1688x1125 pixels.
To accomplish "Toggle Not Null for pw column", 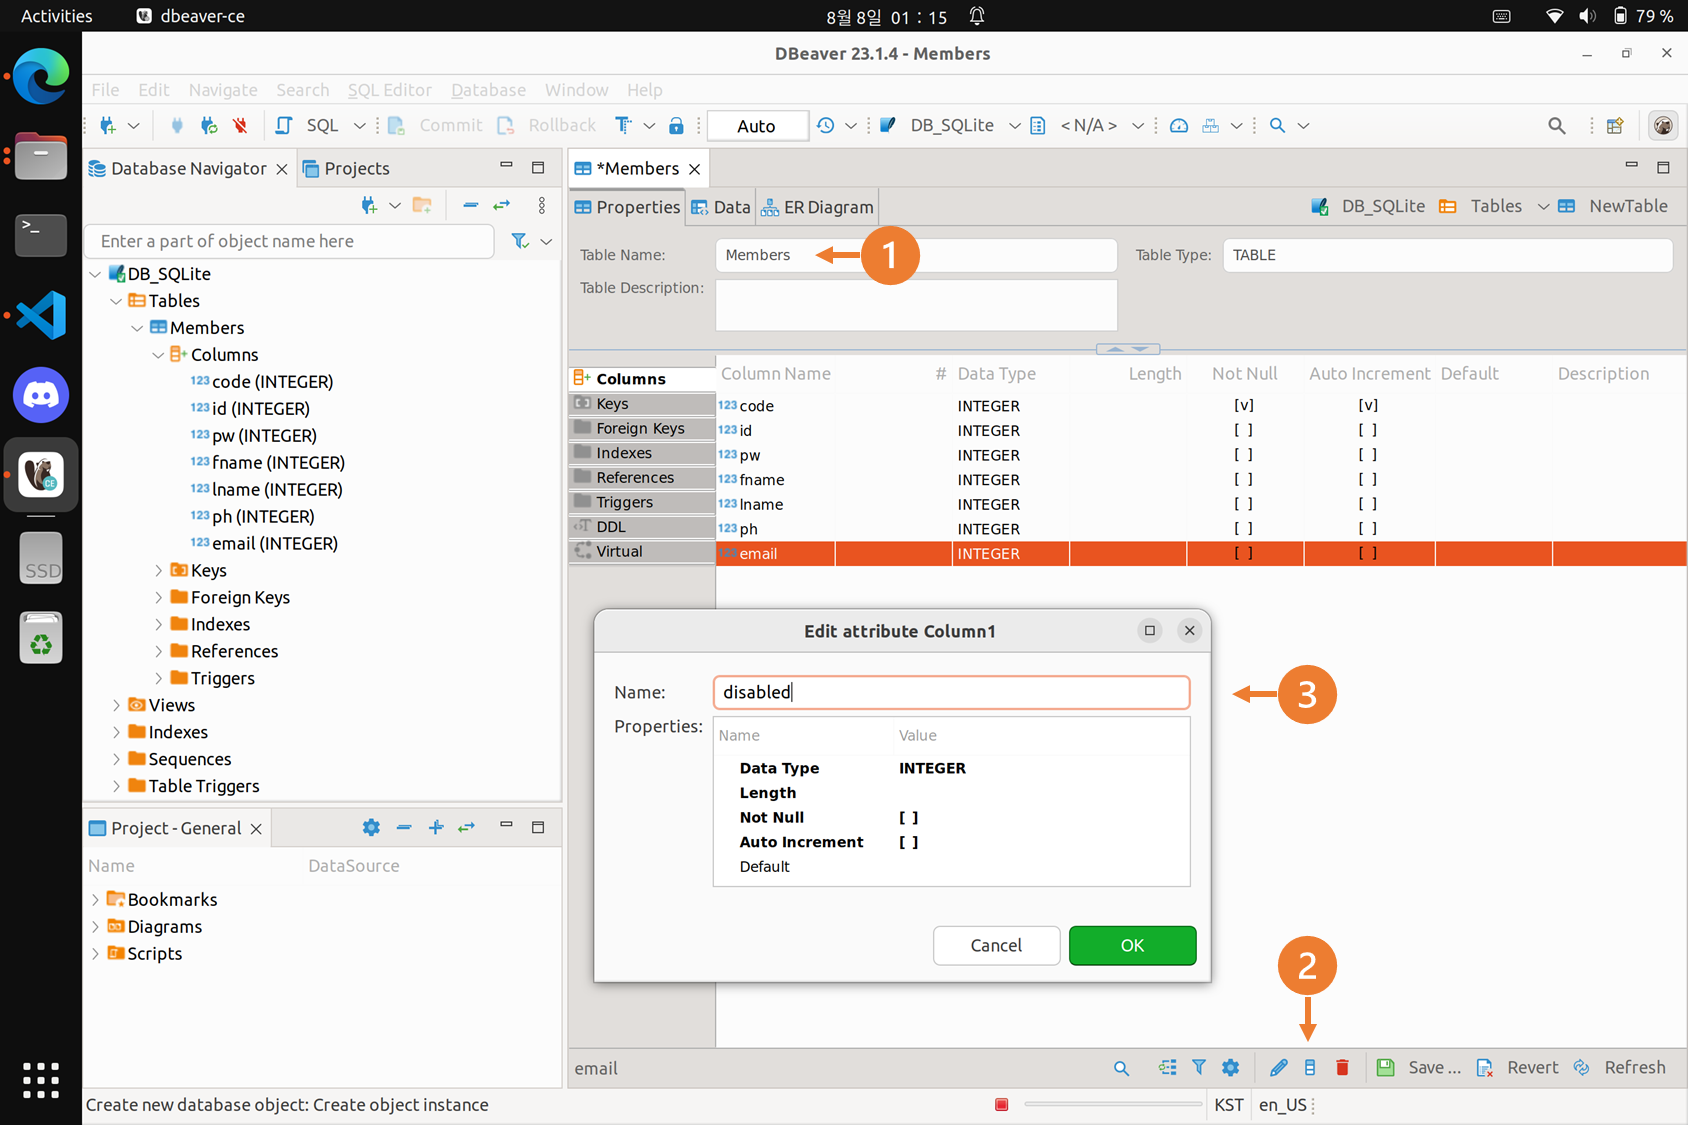I will pos(1244,454).
